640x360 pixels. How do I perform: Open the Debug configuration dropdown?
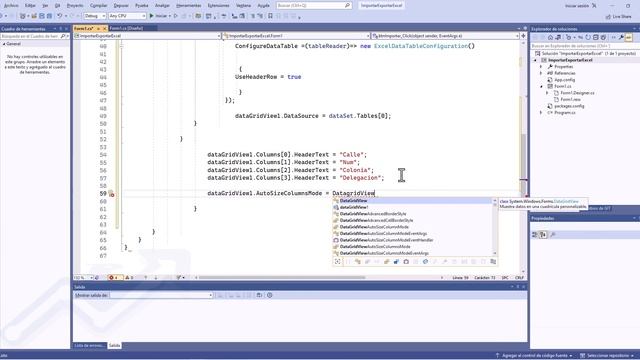click(95, 16)
